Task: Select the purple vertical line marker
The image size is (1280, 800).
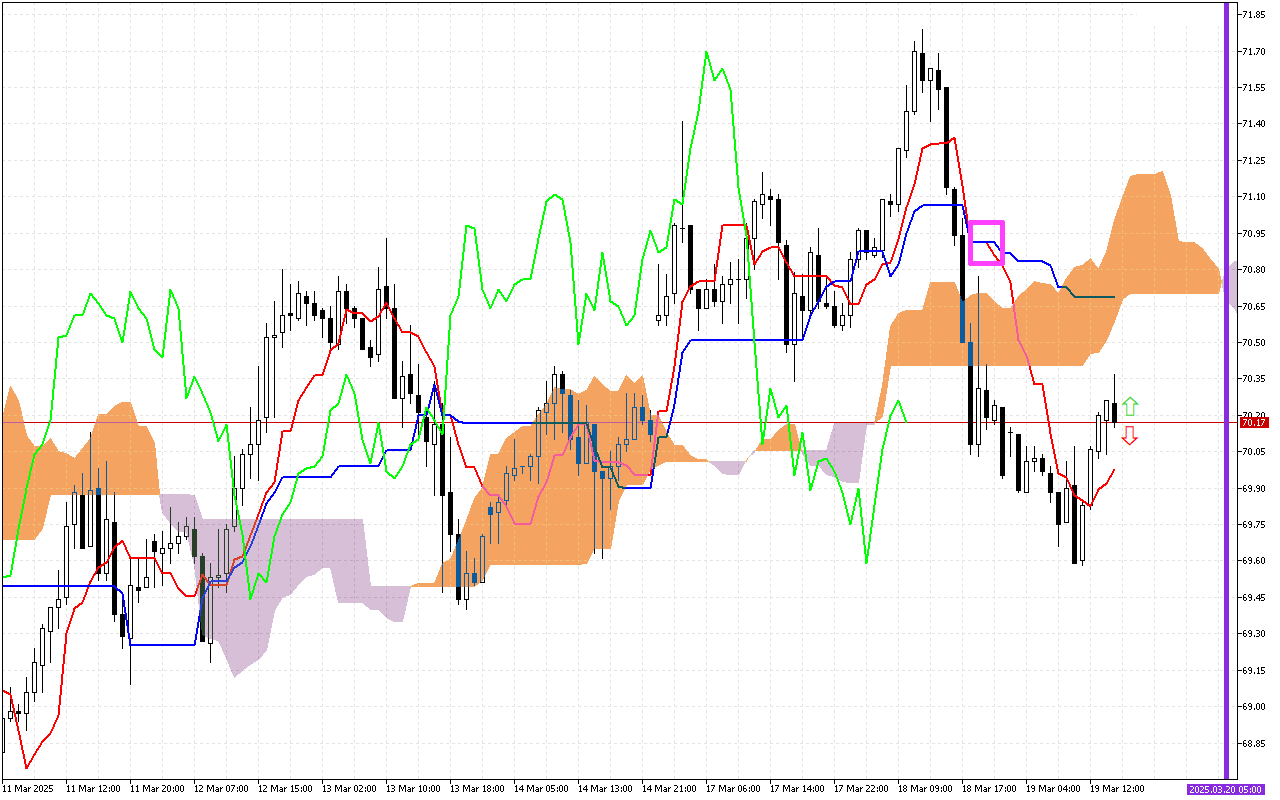Action: [x=1227, y=390]
